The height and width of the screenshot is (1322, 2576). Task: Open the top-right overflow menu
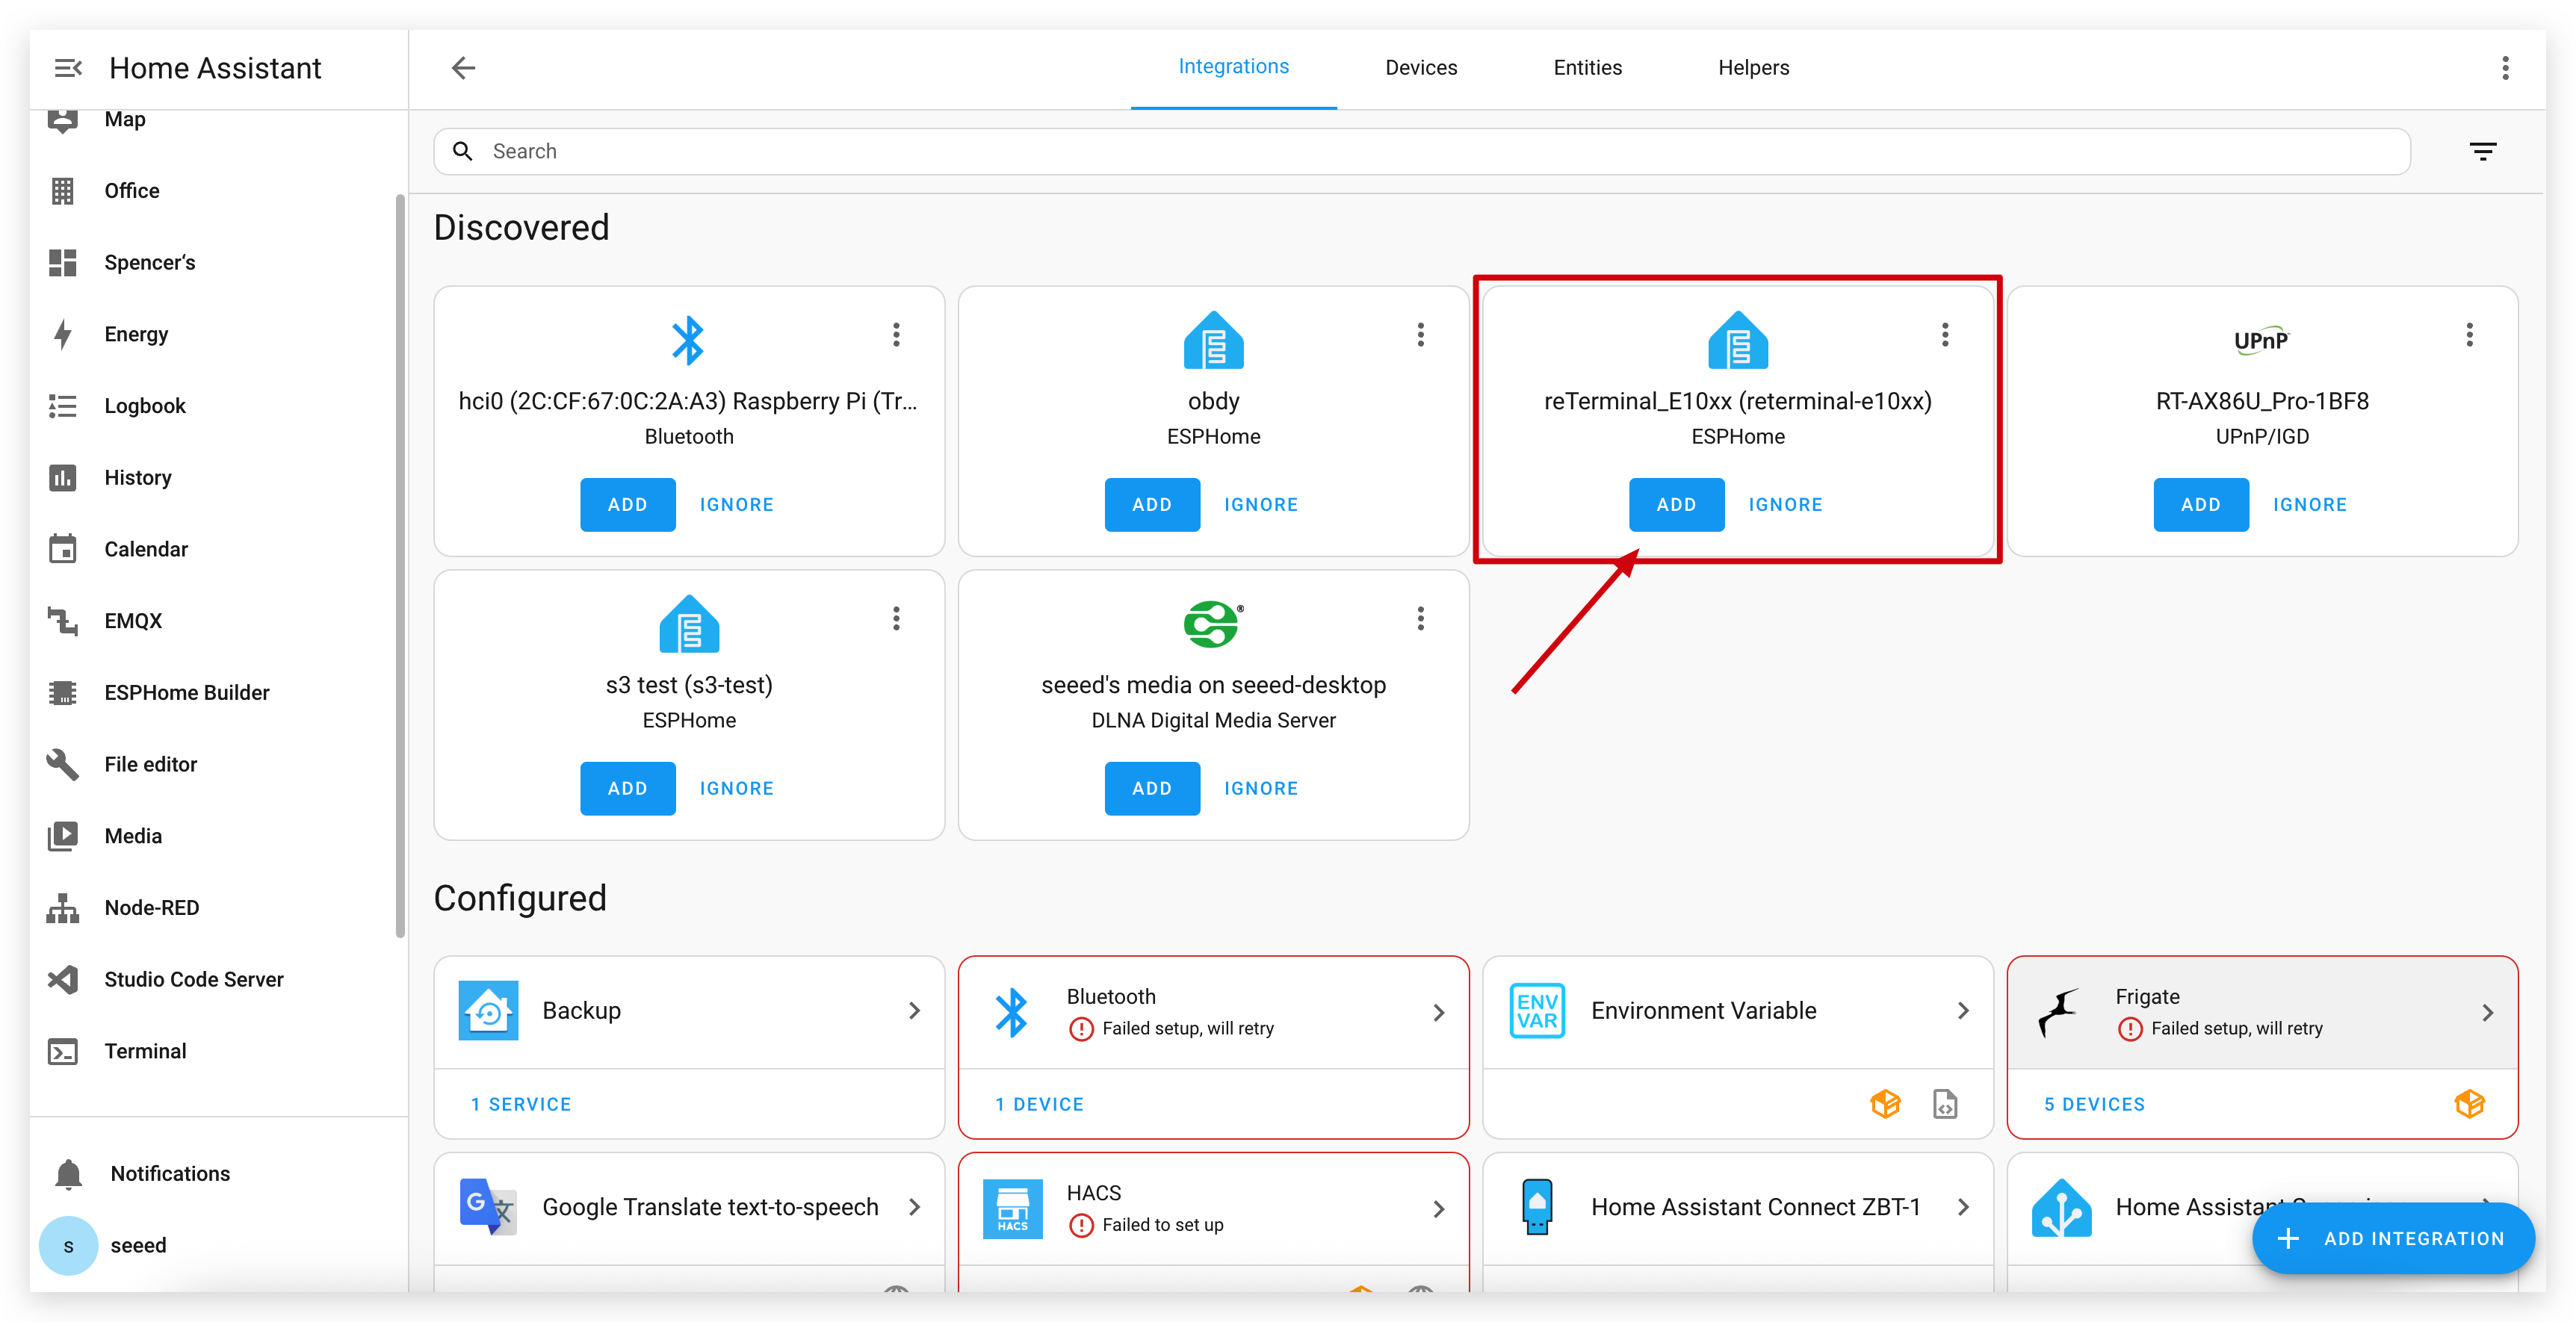pos(2505,68)
